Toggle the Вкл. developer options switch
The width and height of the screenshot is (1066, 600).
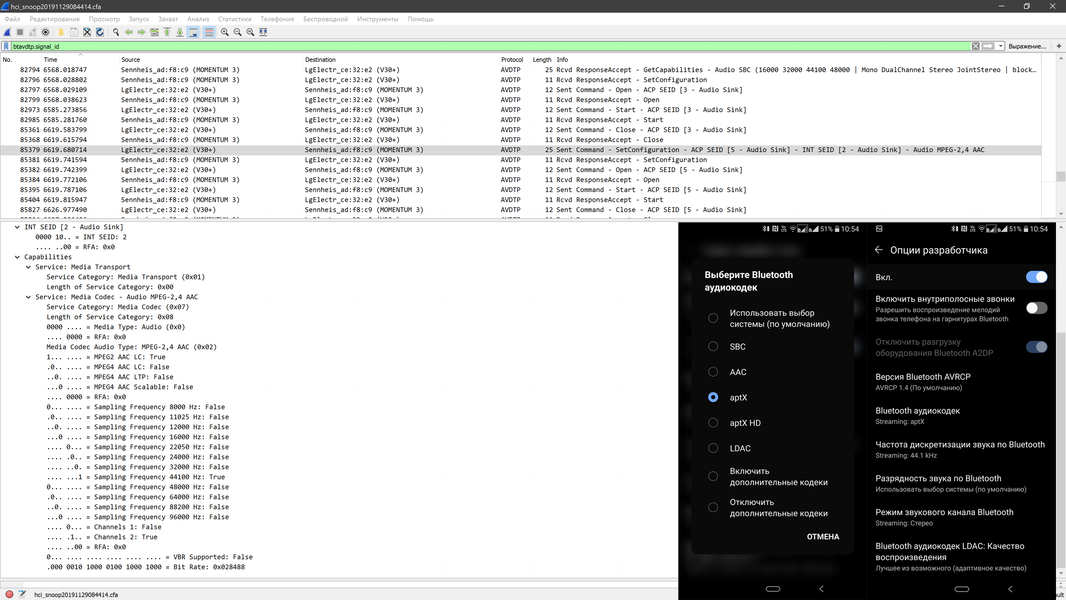[1036, 277]
